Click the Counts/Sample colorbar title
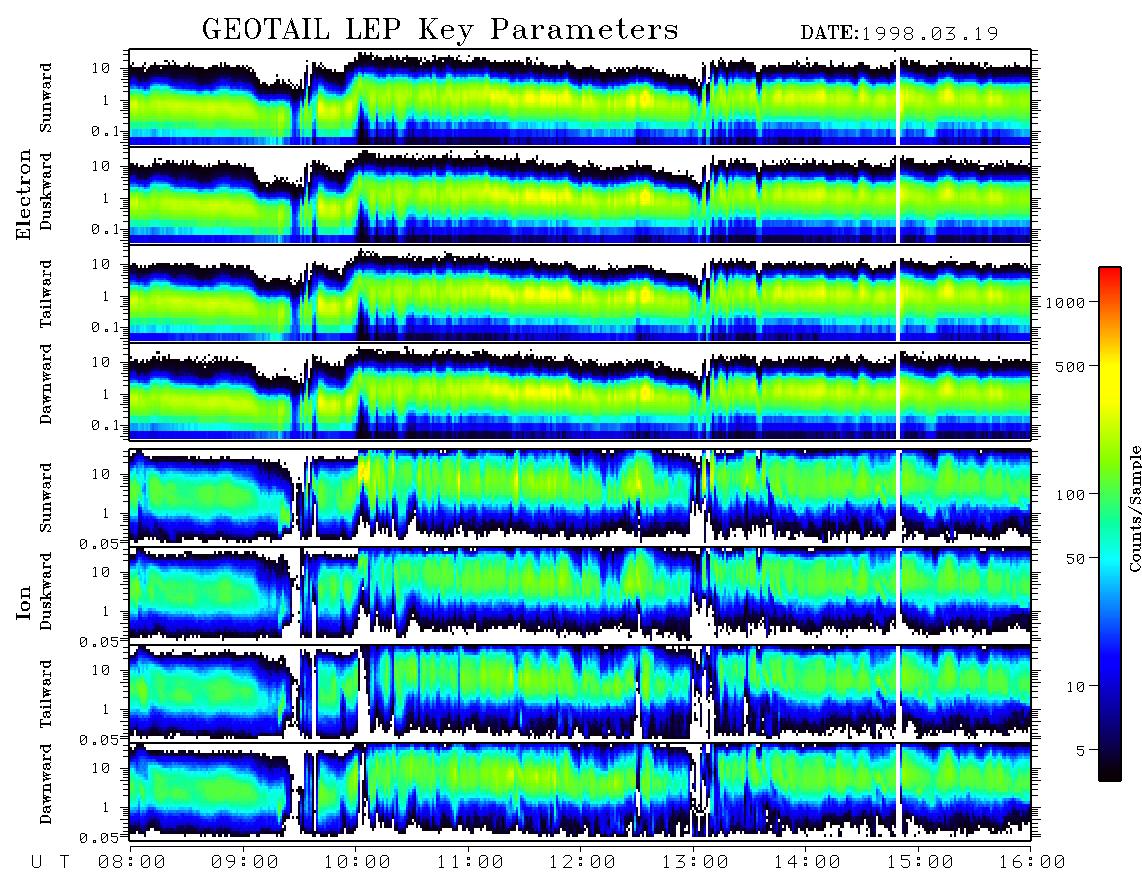 1134,508
